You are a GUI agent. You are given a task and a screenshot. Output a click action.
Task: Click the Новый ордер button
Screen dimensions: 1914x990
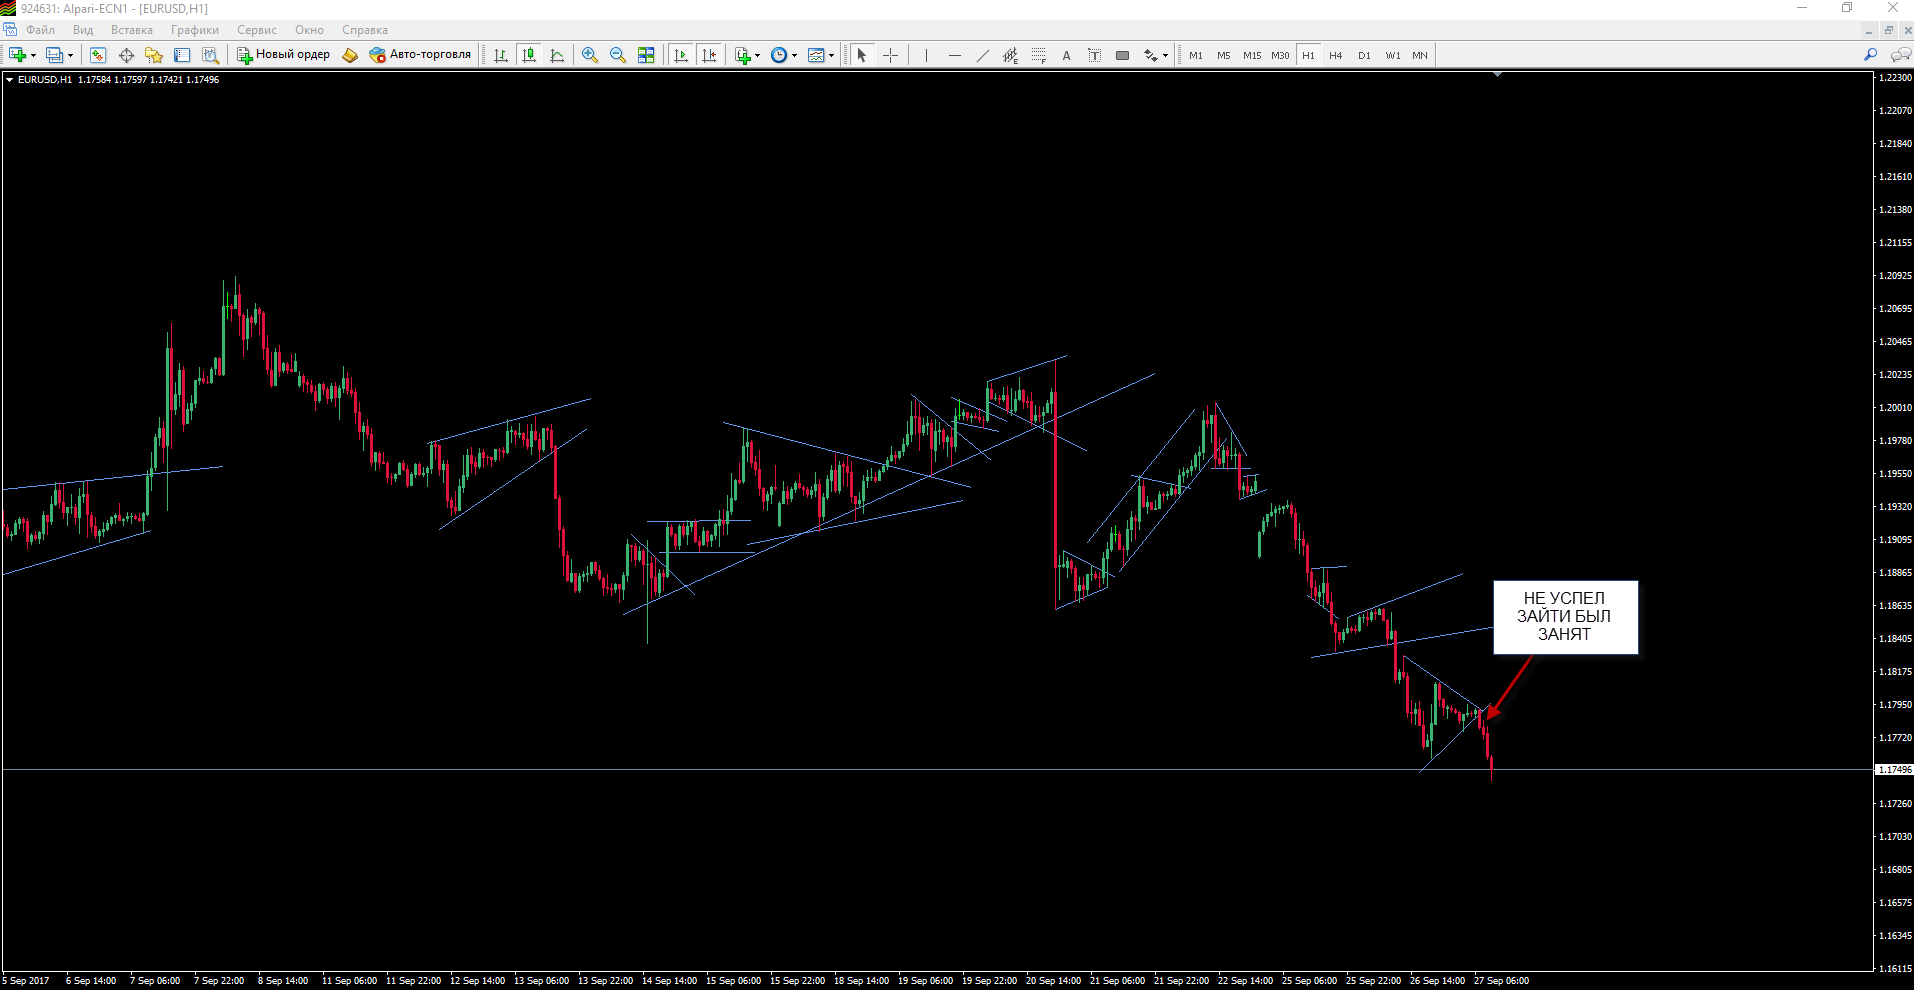[283, 55]
